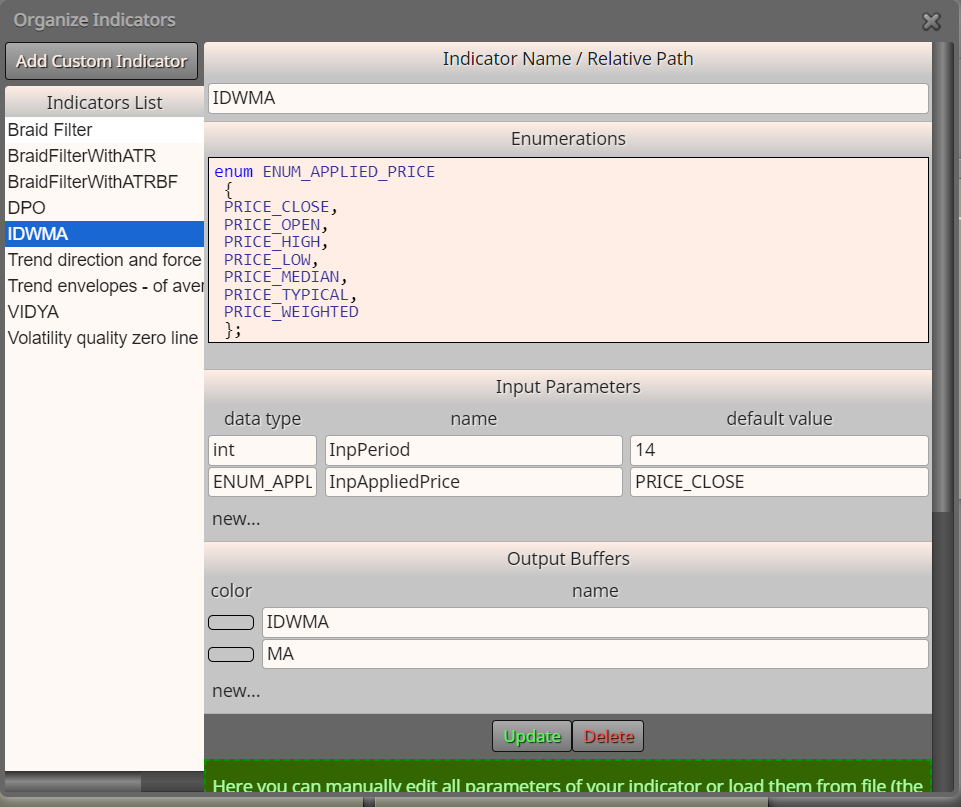This screenshot has height=807, width=961.
Task: Click enum ENUM_APPLIED_PRICE declaration line
Action: [324, 172]
